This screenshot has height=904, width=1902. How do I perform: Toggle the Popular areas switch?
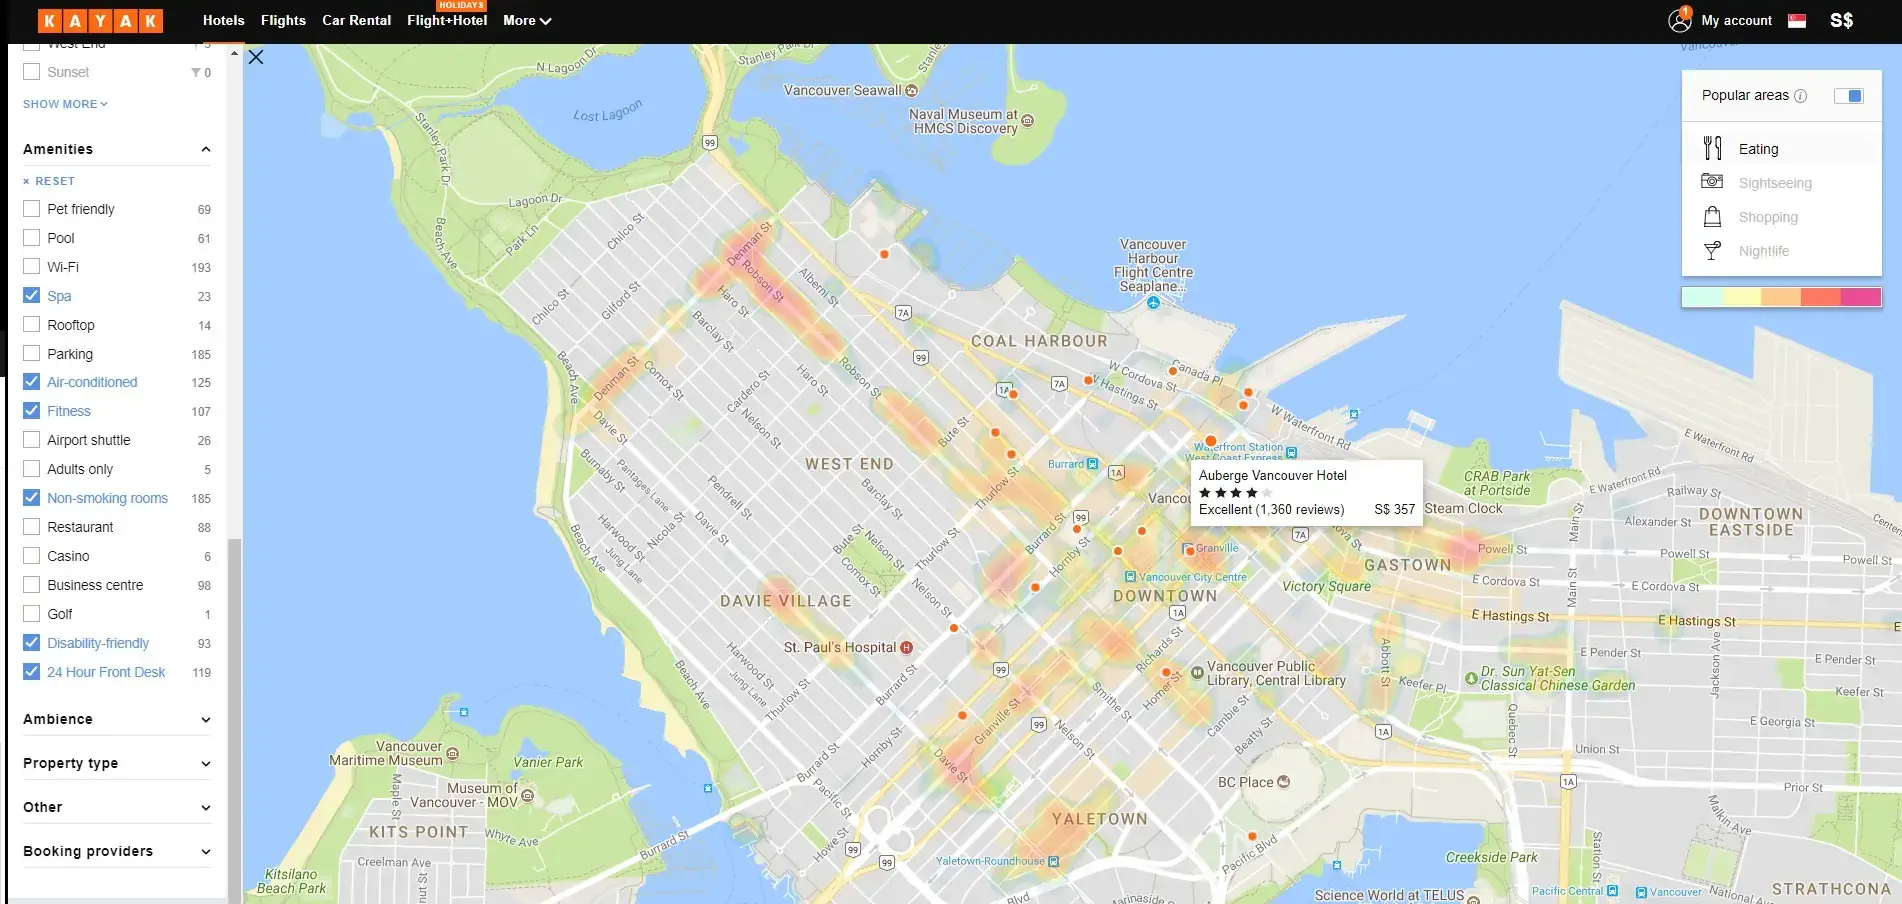(x=1848, y=96)
